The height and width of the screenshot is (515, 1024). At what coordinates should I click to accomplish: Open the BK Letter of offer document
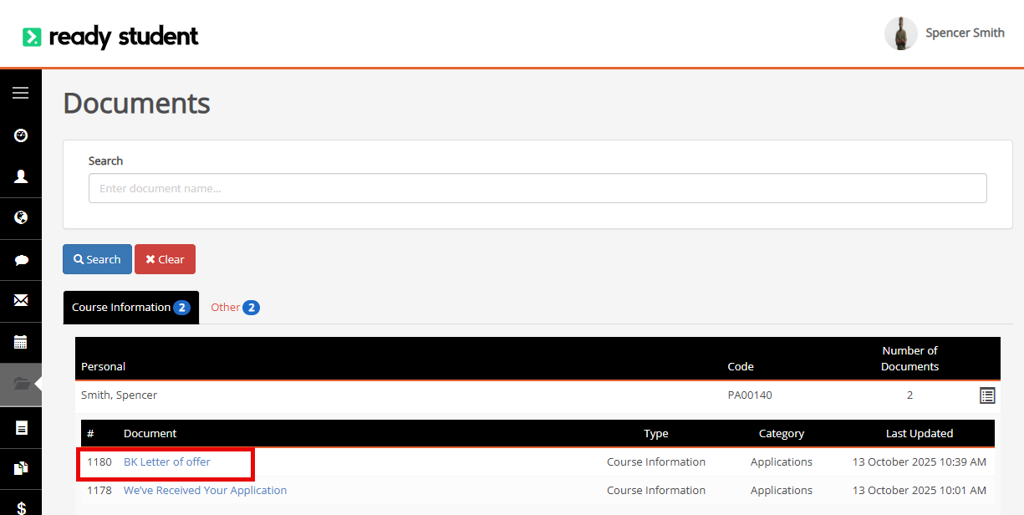[167, 462]
